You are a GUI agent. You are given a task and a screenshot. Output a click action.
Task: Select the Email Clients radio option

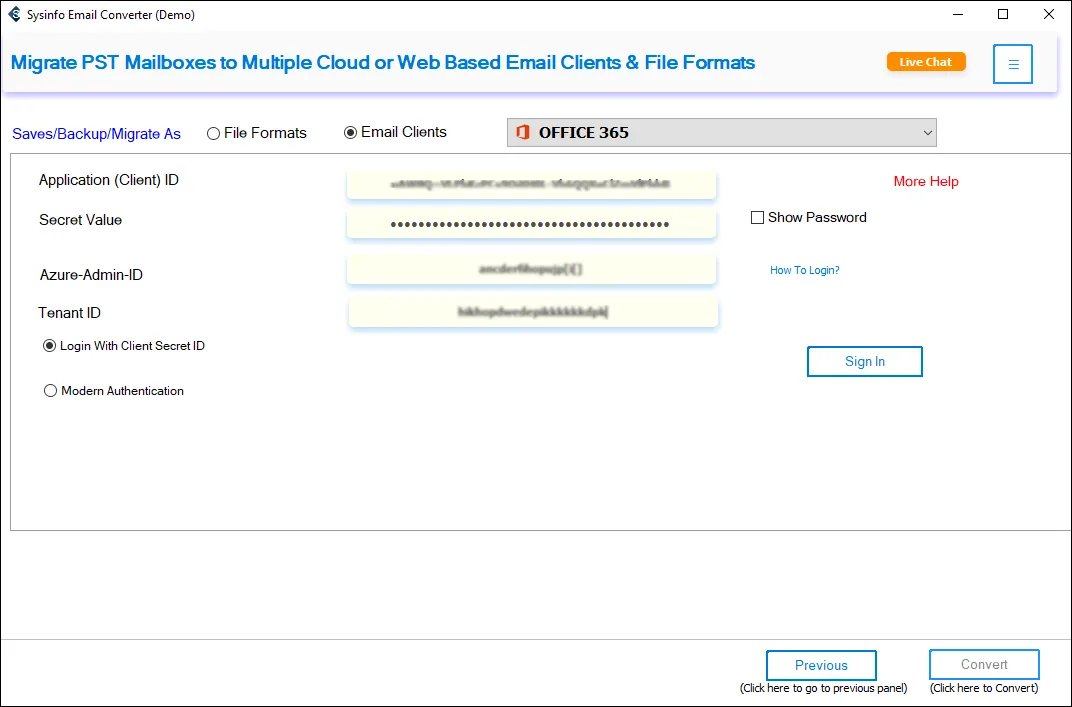tap(351, 132)
